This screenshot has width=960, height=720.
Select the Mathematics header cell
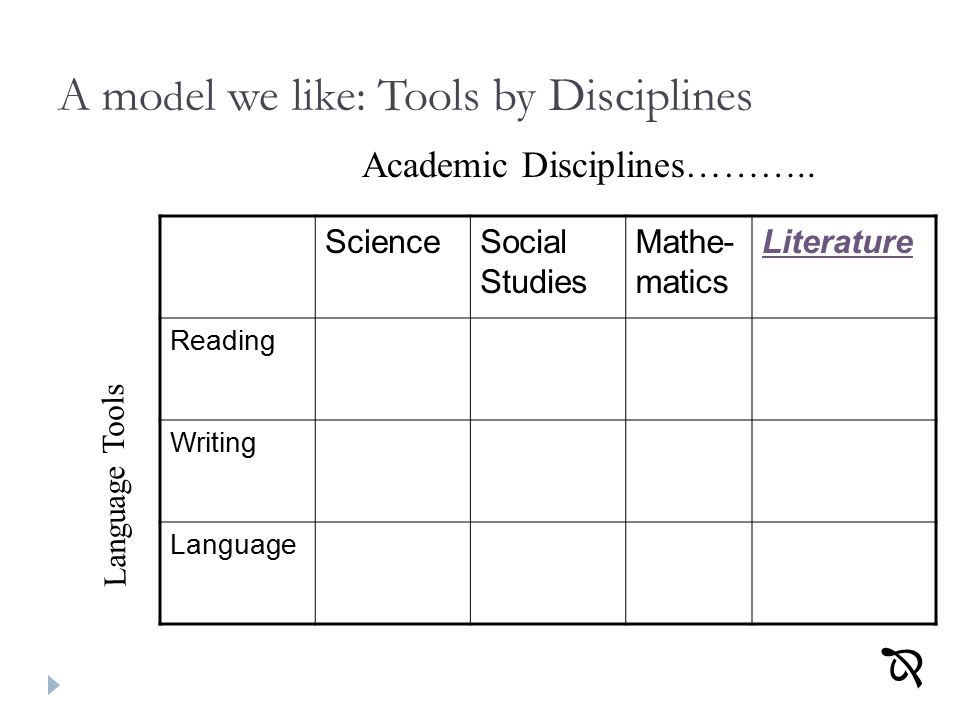point(689,267)
